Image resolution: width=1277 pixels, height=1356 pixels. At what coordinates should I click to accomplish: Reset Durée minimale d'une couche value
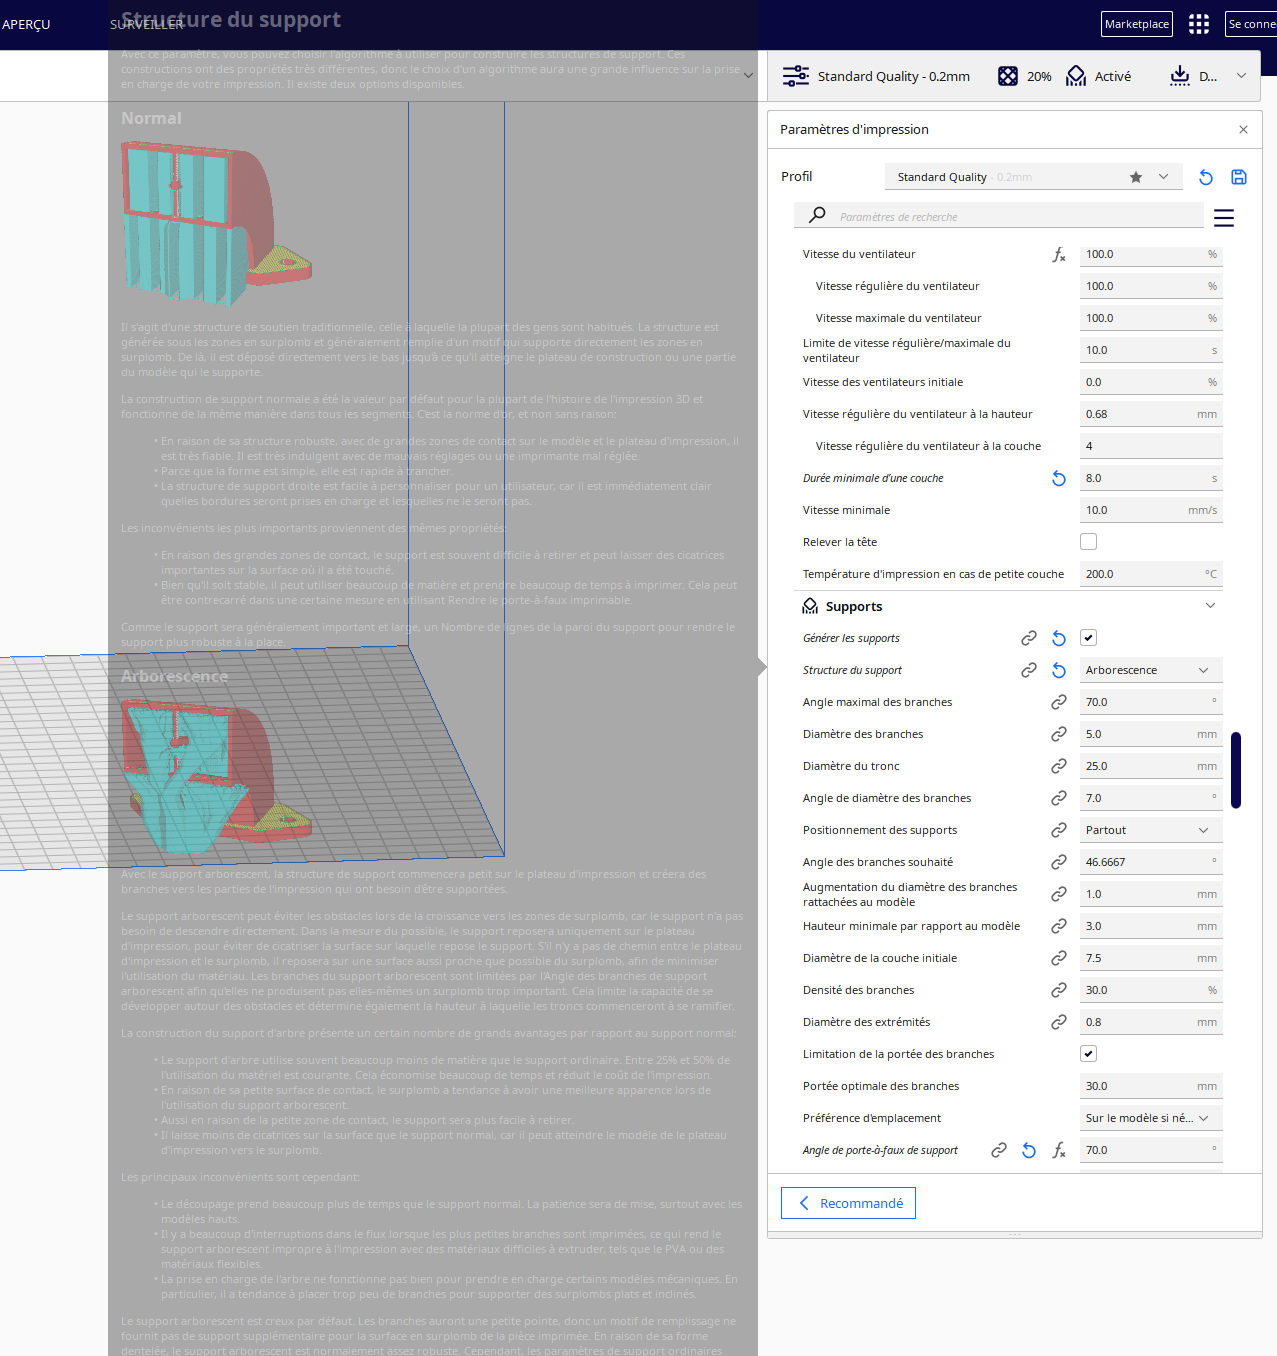point(1059,479)
